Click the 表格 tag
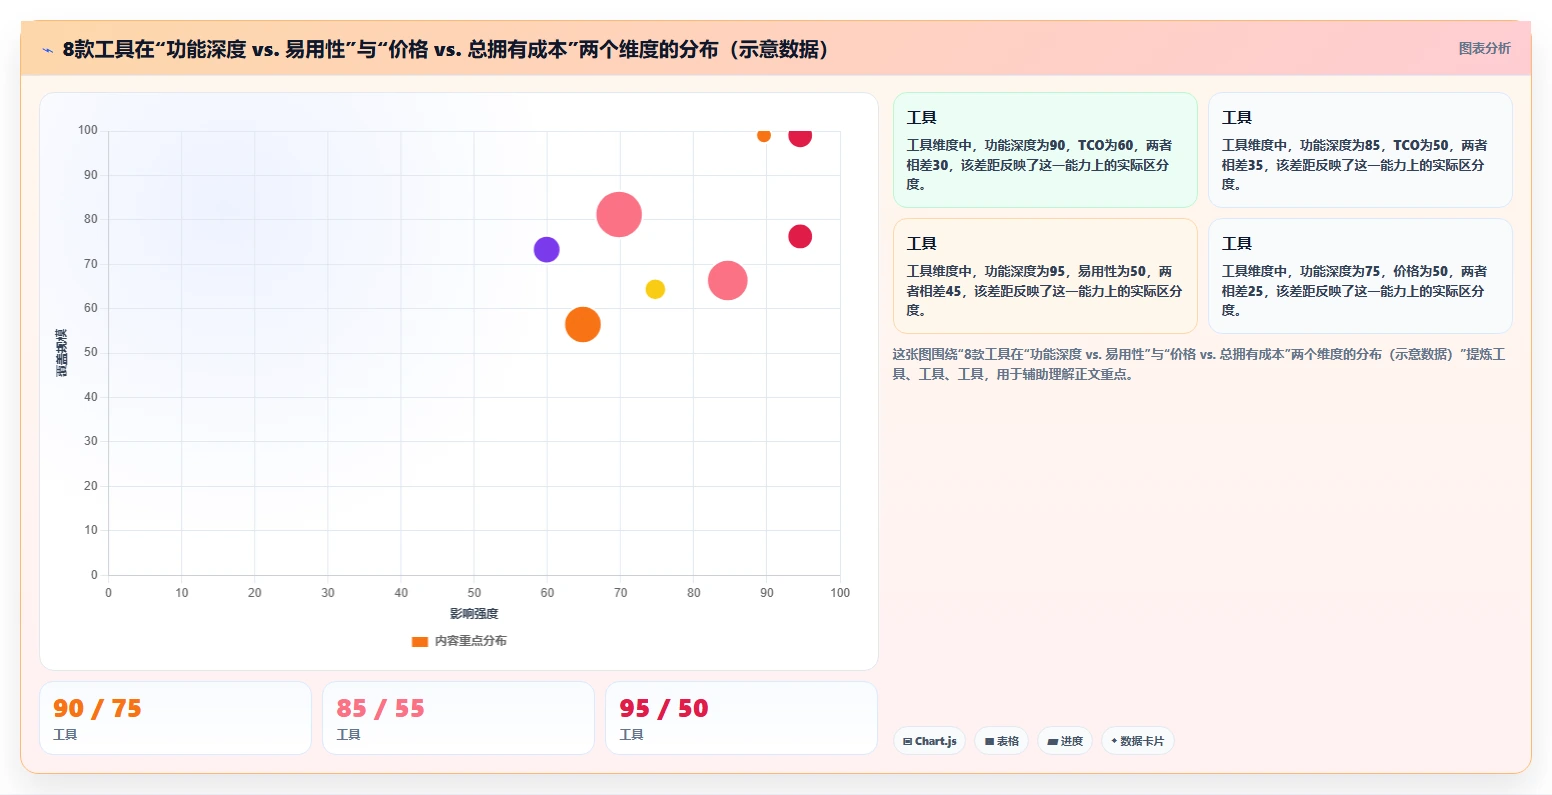This screenshot has height=795, width=1552. [1001, 741]
